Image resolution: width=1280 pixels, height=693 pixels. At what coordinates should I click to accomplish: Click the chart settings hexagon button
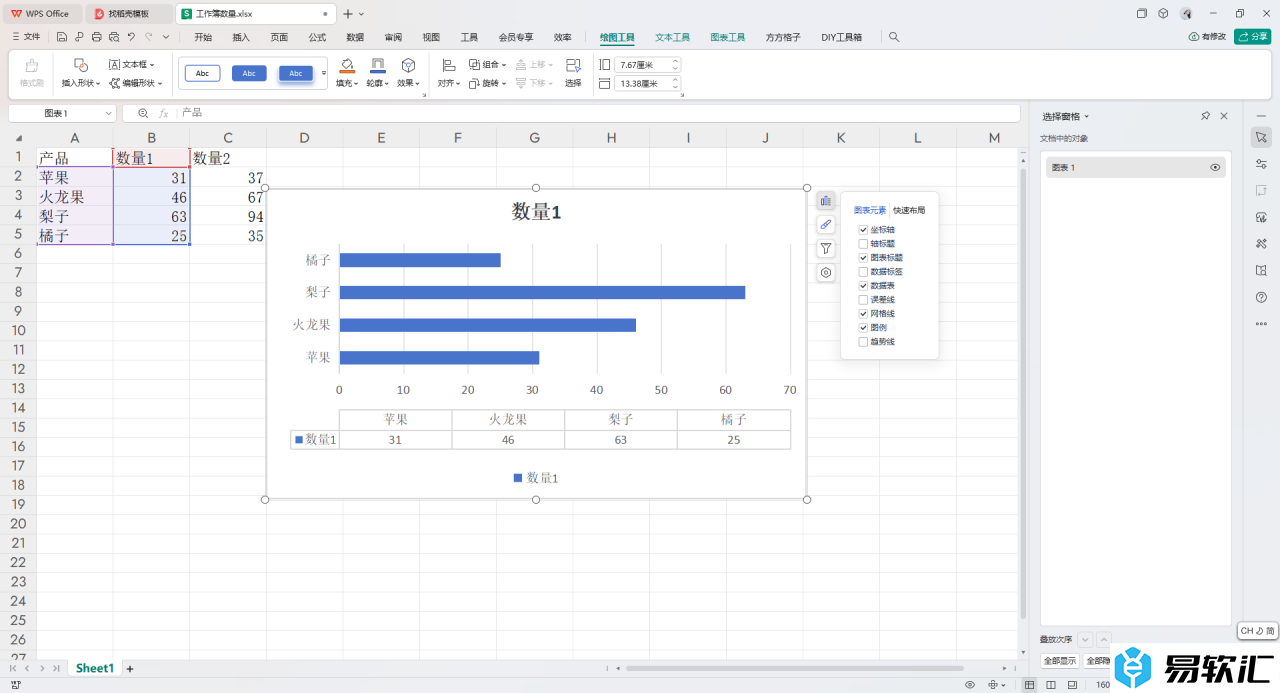pyautogui.click(x=826, y=272)
